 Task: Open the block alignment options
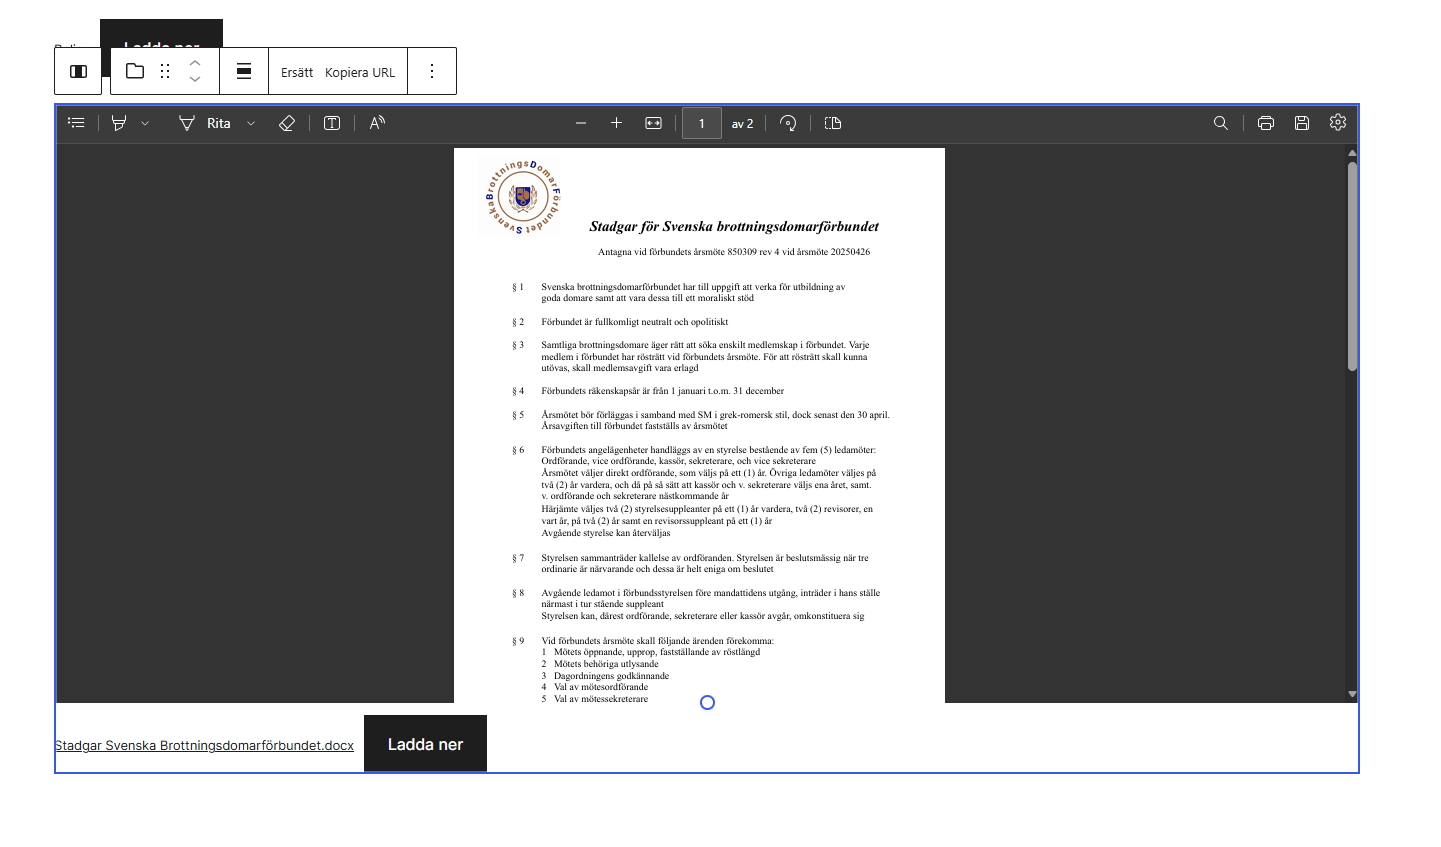(x=244, y=71)
